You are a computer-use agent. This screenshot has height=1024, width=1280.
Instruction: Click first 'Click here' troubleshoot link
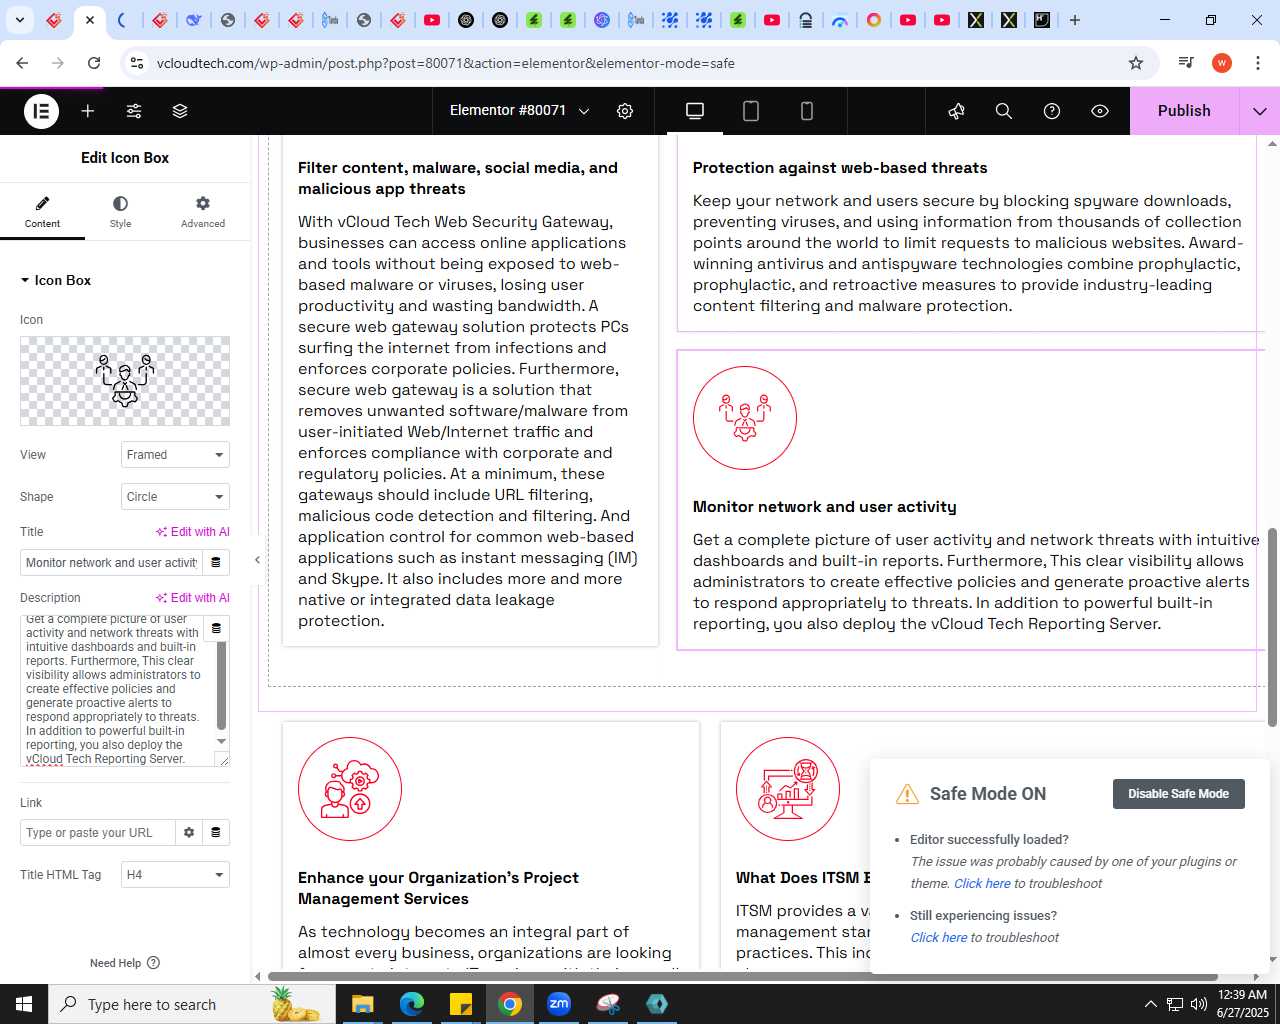[982, 883]
